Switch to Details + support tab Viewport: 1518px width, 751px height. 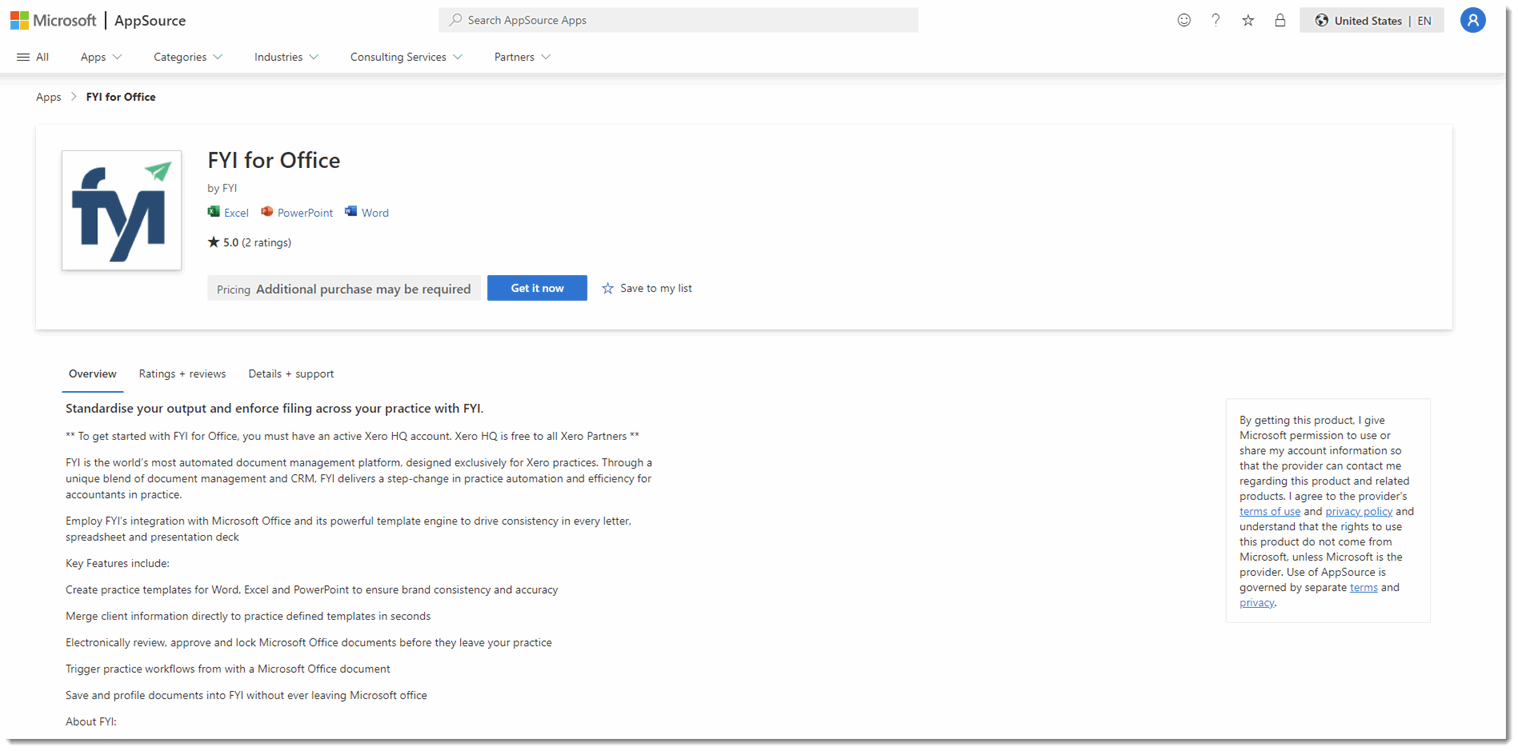coord(291,374)
